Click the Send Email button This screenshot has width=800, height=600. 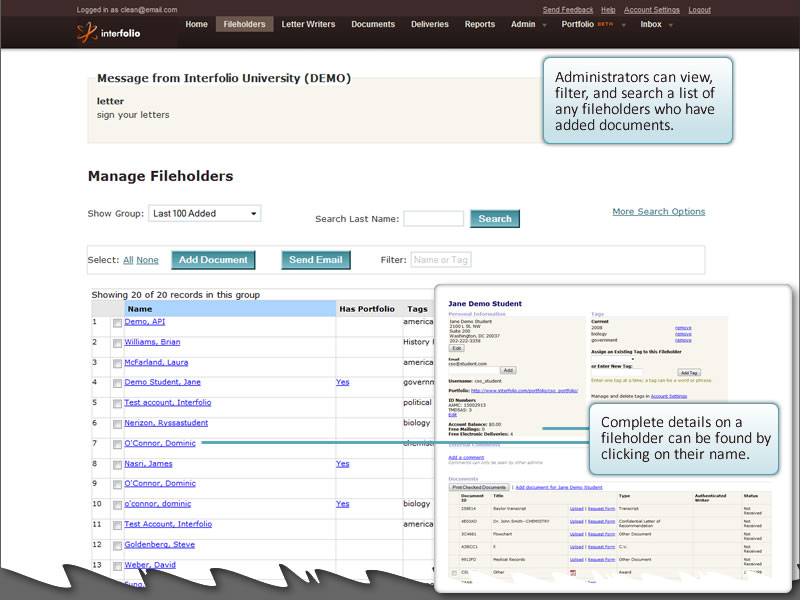(x=316, y=260)
